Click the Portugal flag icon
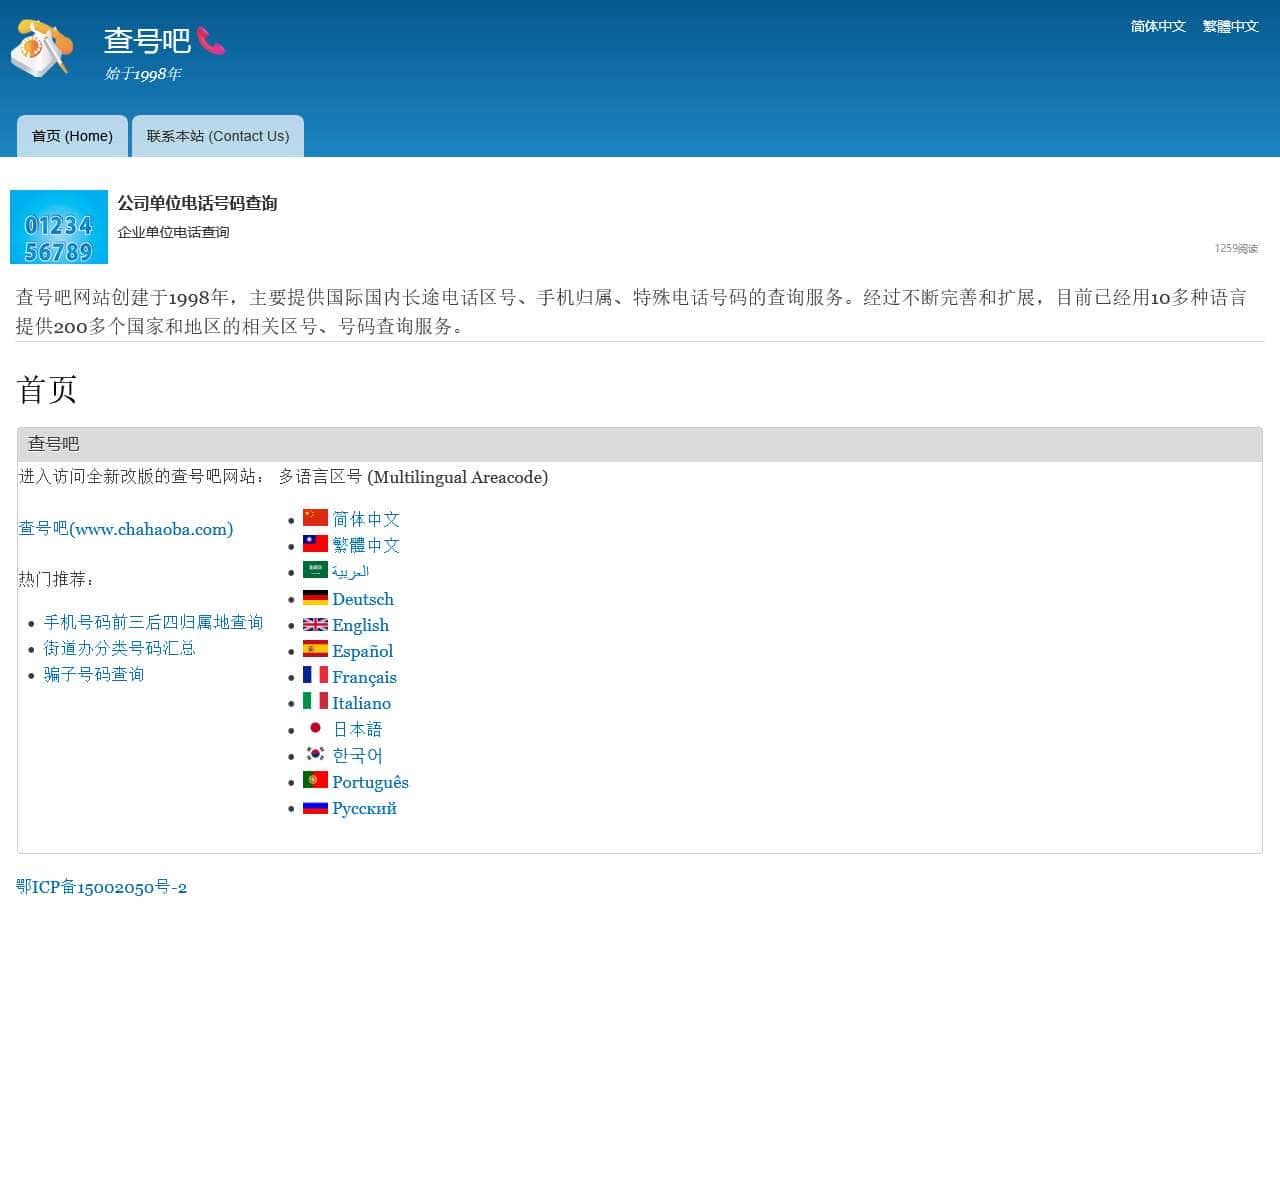1280x1195 pixels. 315,780
